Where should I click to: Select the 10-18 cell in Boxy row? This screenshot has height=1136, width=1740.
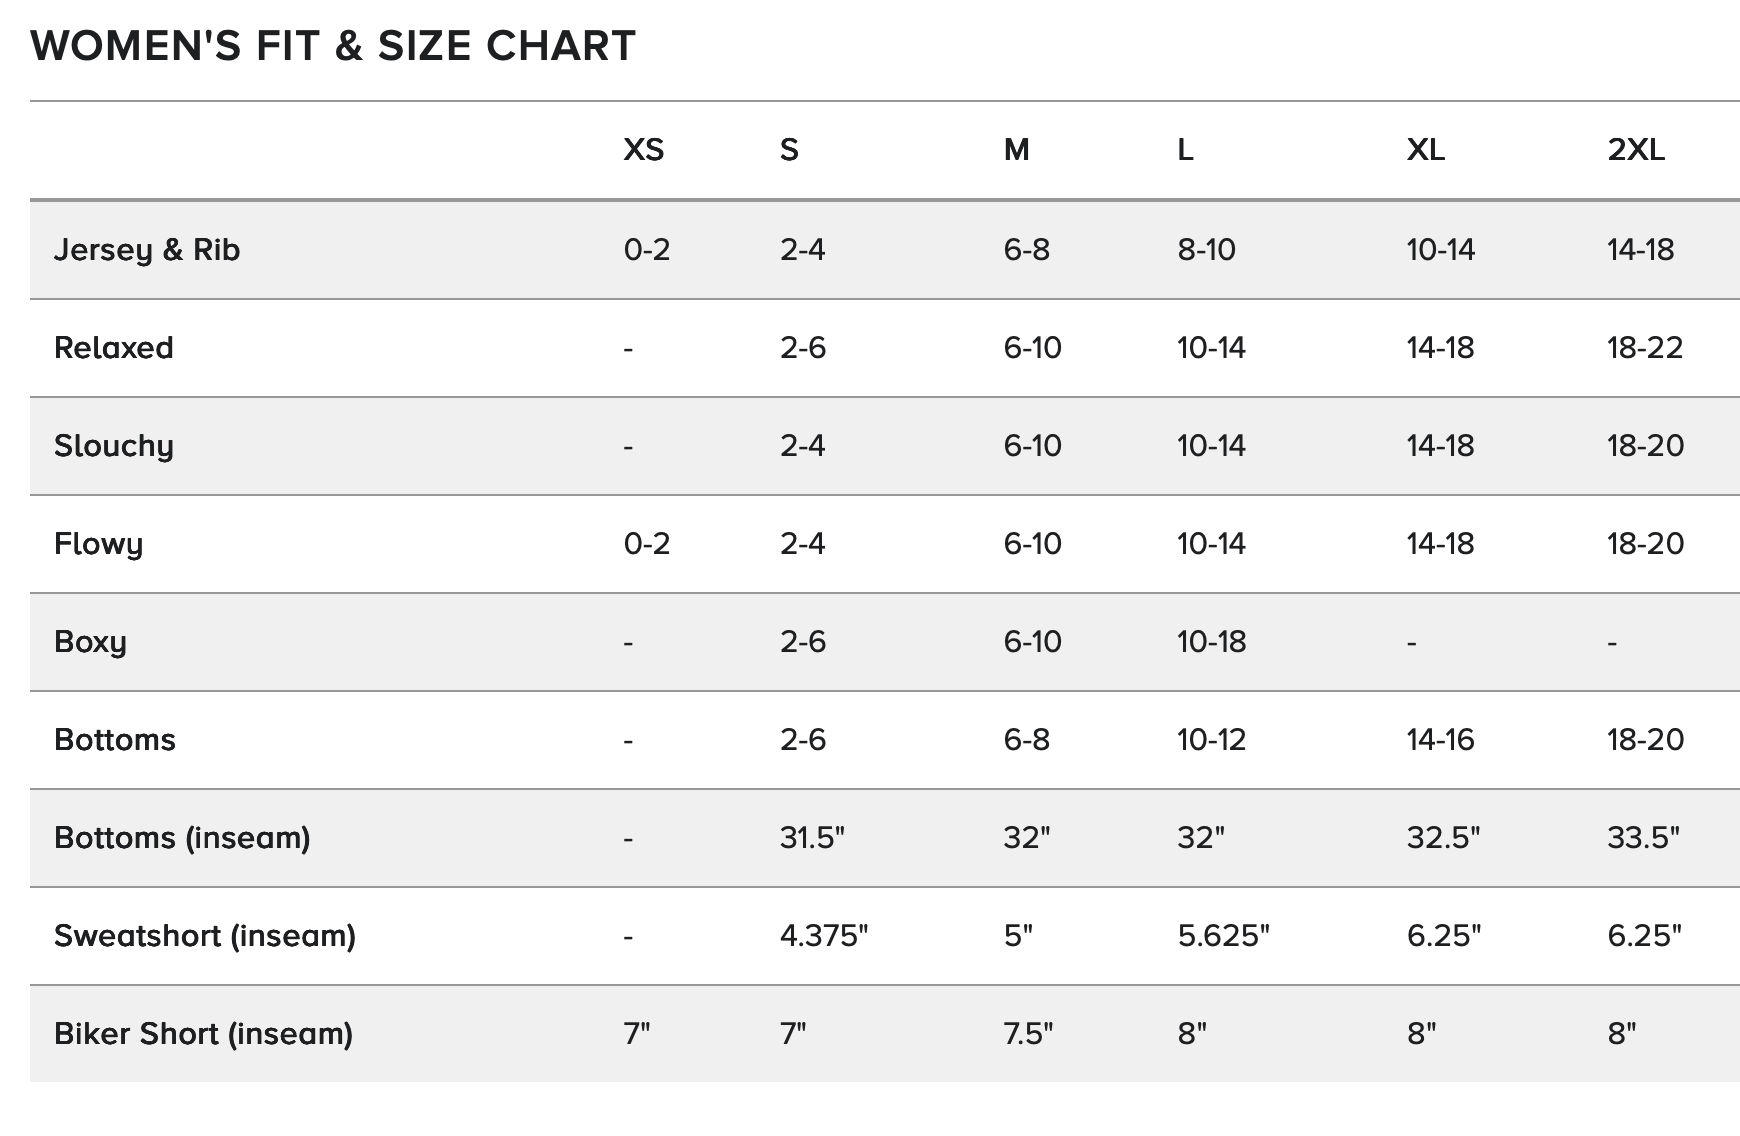(1211, 641)
